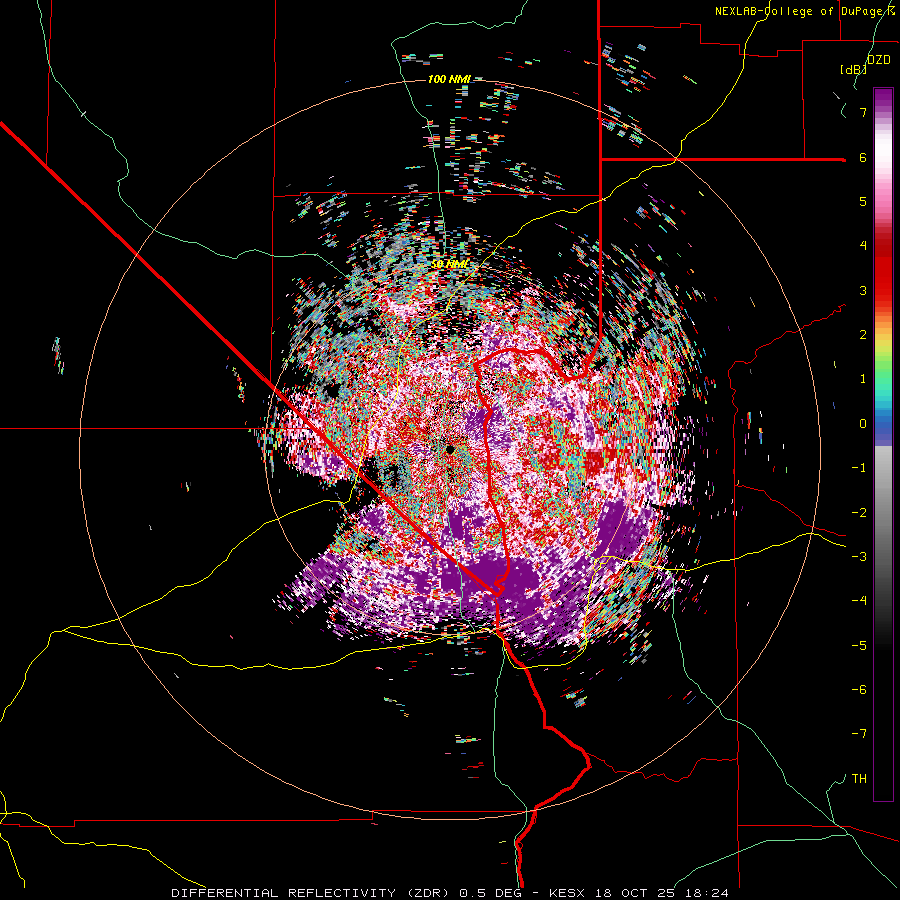Click the legend value 6

[x=863, y=157]
